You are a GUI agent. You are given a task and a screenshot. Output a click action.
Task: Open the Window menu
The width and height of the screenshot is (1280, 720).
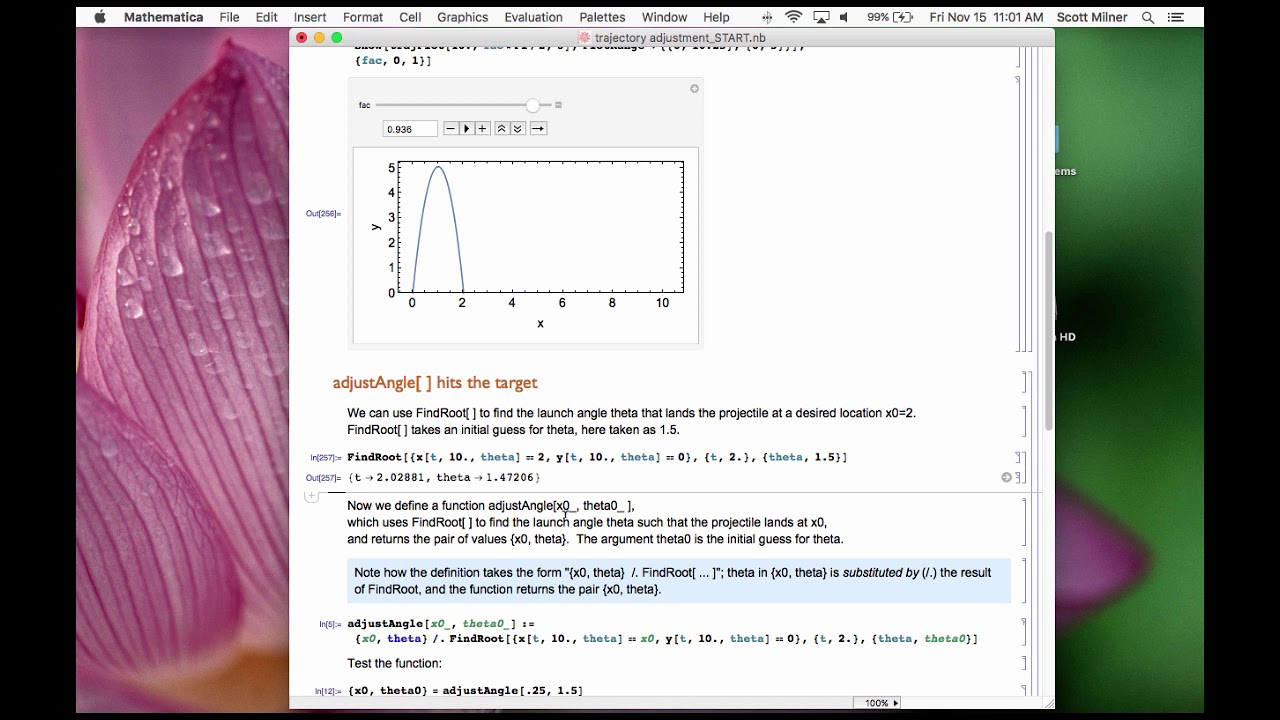(x=664, y=17)
